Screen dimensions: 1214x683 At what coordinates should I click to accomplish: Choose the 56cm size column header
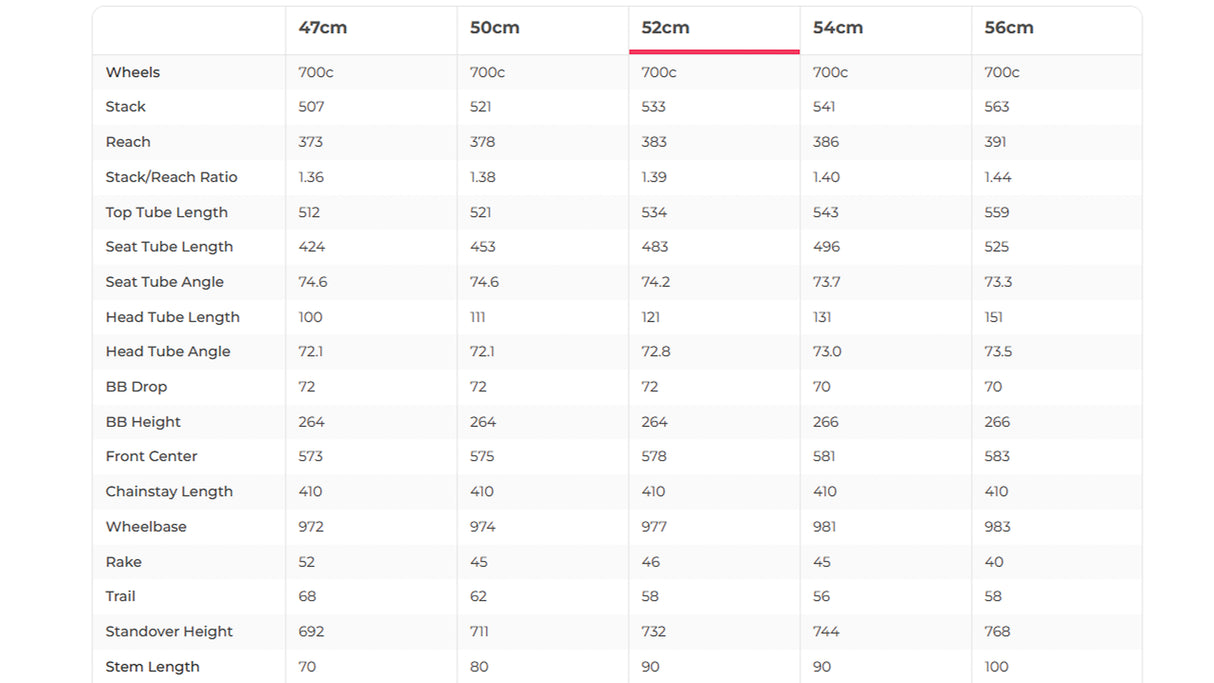(x=1009, y=28)
